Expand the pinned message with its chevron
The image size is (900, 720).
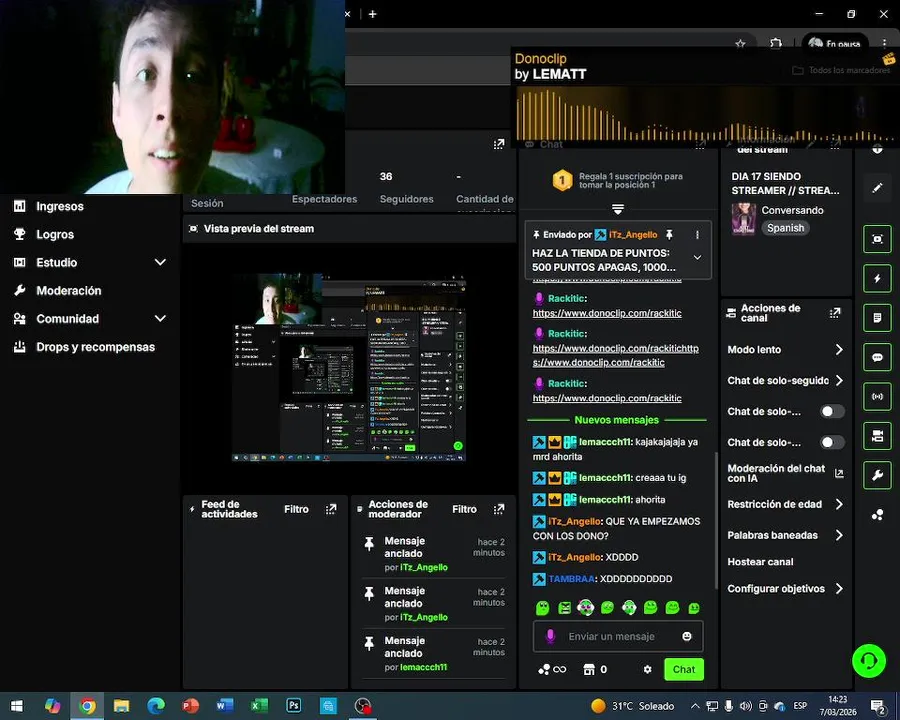[x=697, y=257]
